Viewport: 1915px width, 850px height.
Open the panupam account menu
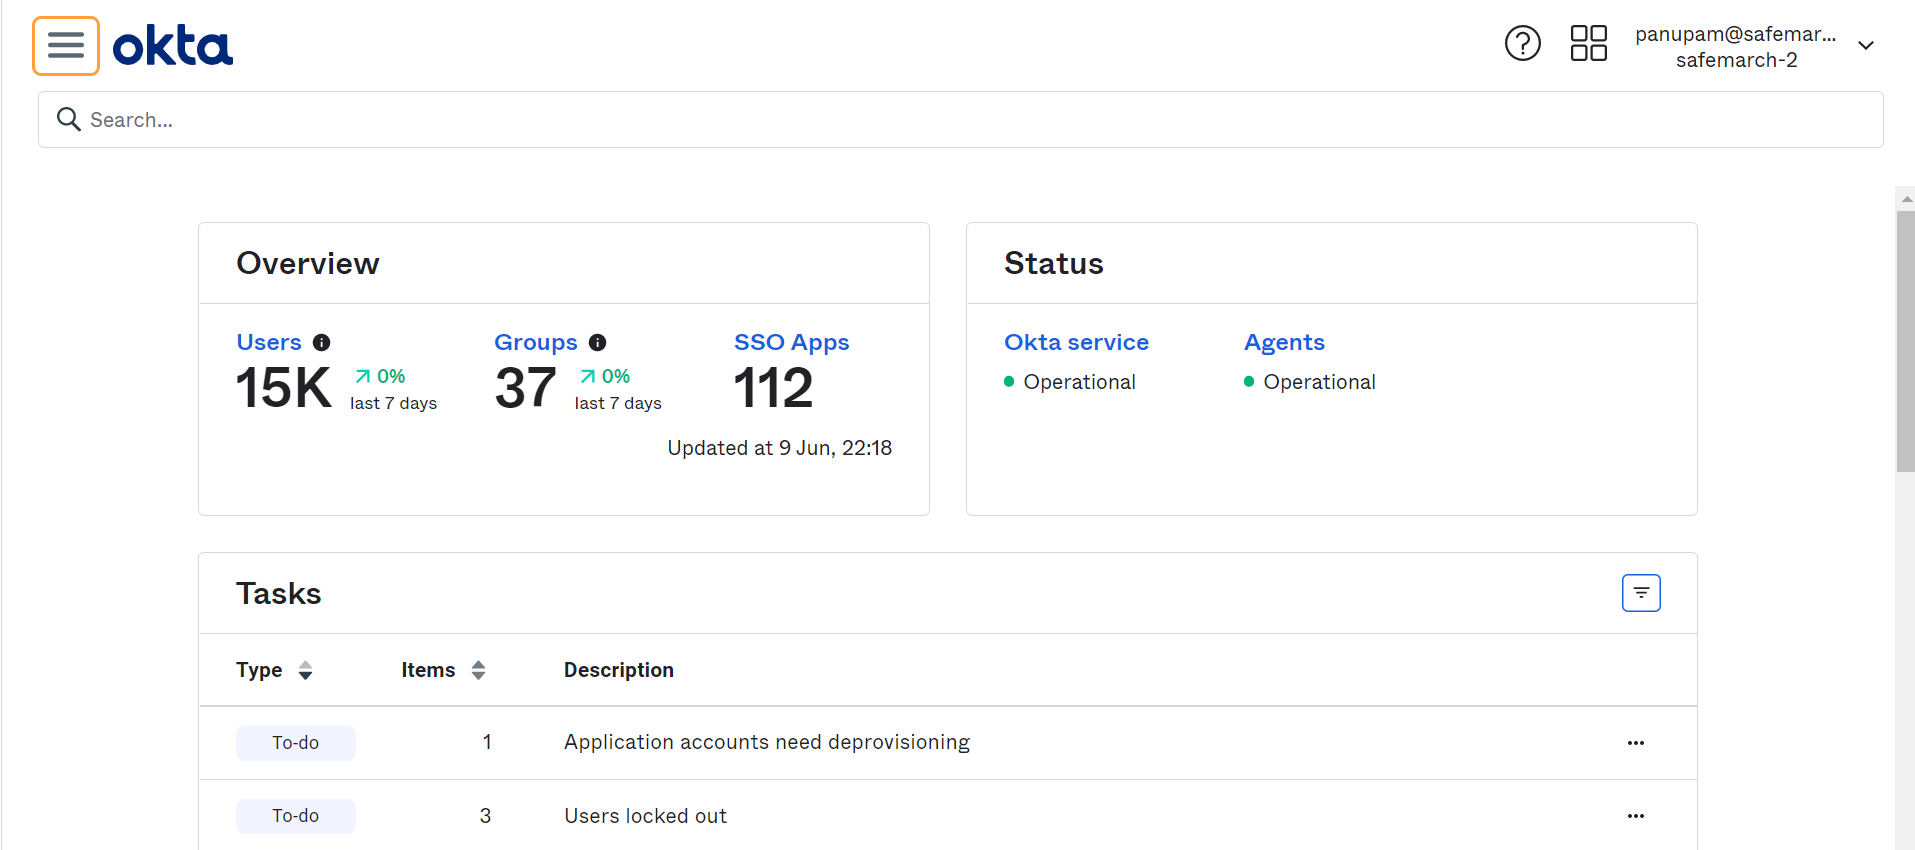(1735, 46)
